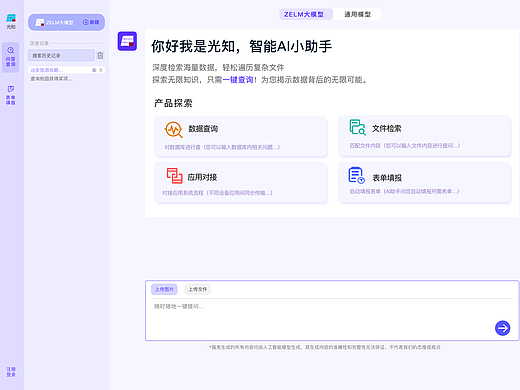Open the 应用对接 card title

click(x=202, y=177)
